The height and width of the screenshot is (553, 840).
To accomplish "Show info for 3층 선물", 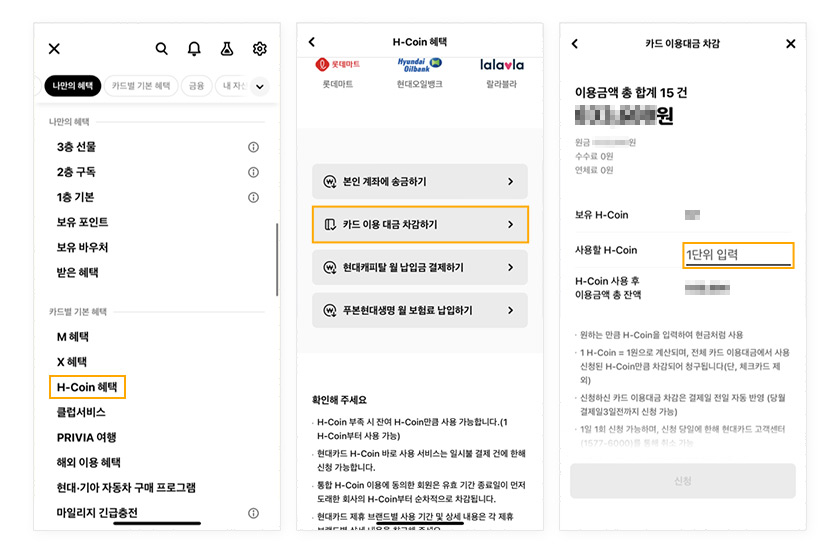I will [x=253, y=147].
